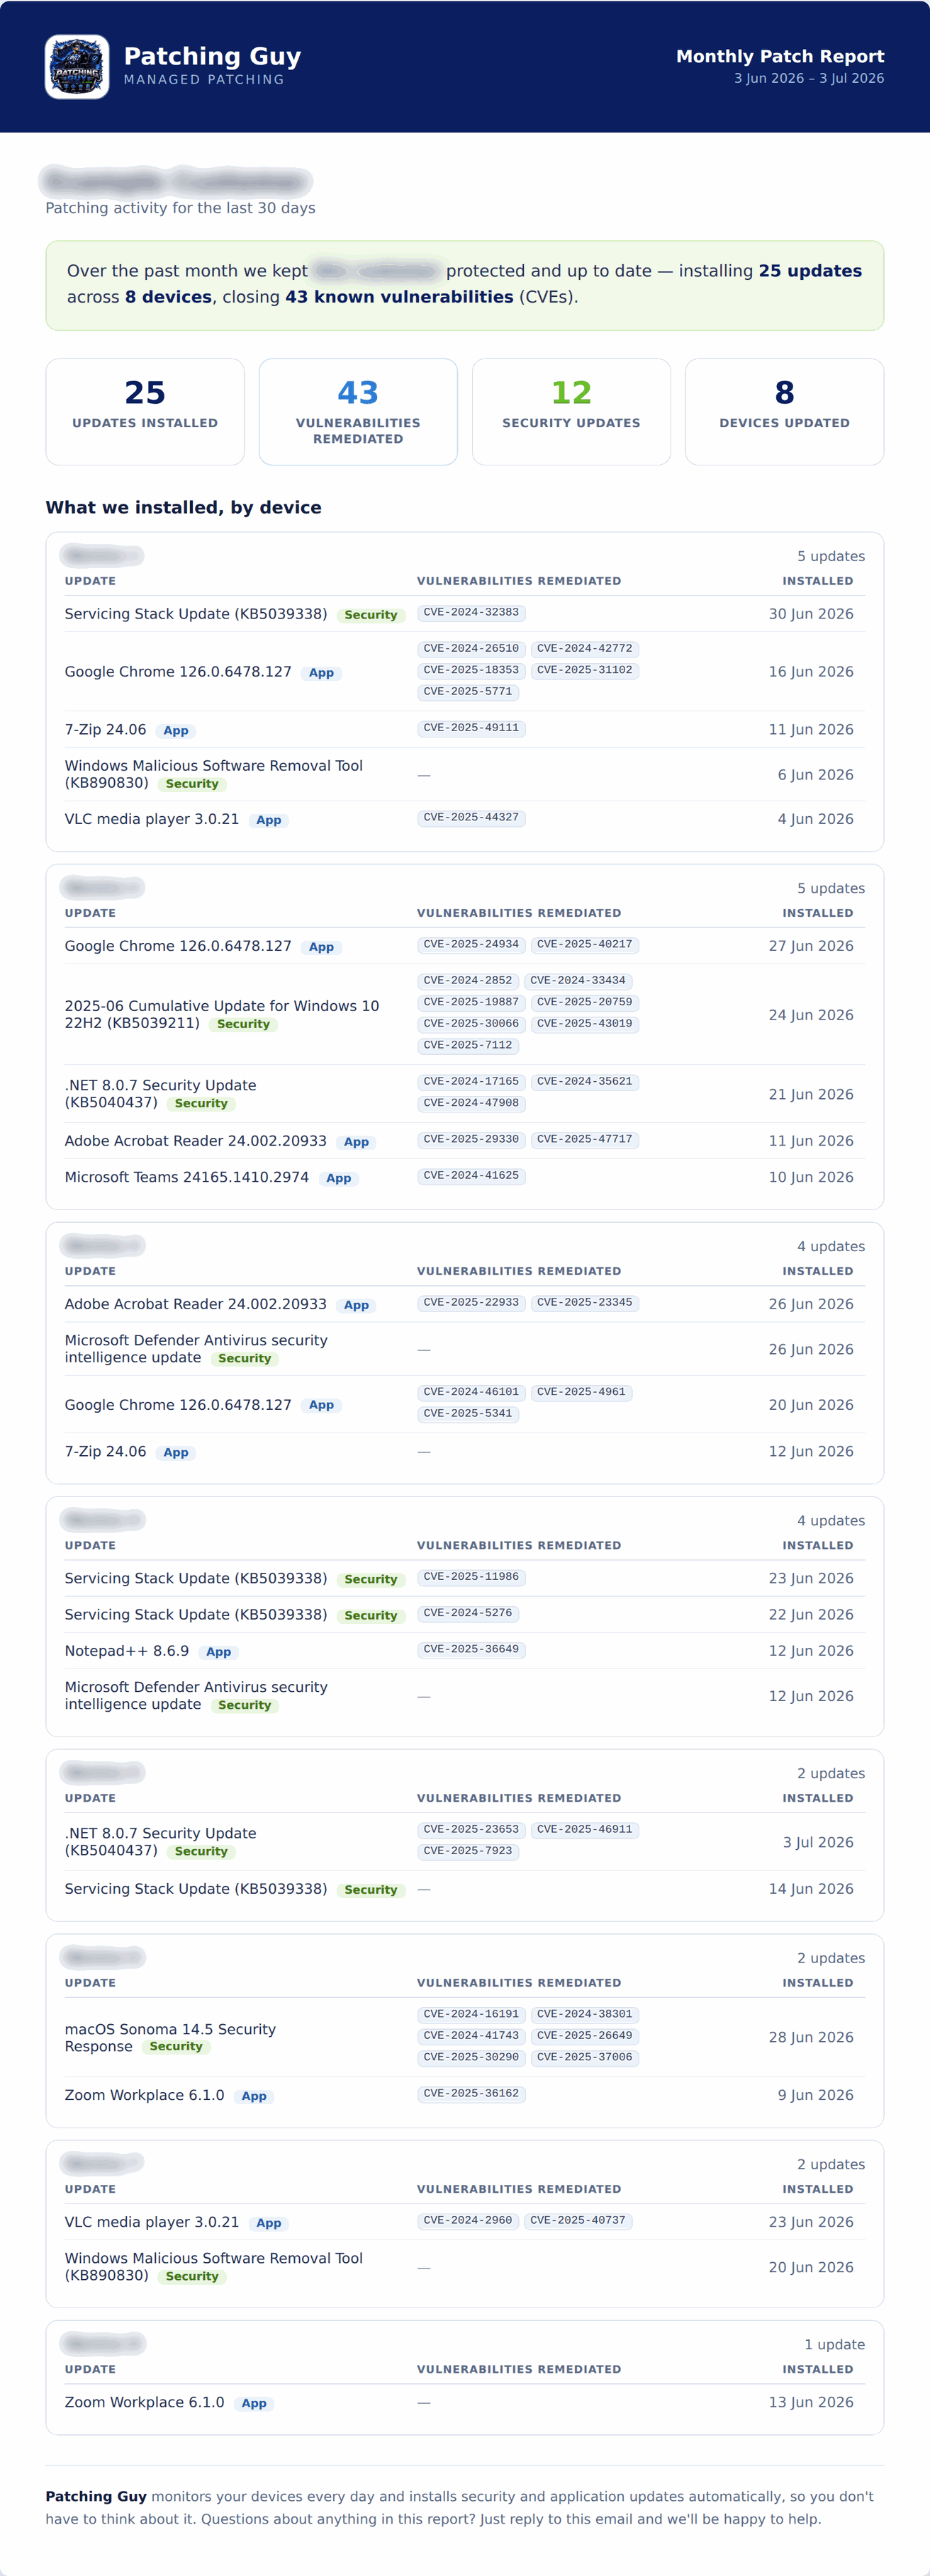Click the "14 Jun 2026" installed date
The width and height of the screenshot is (930, 2576).
[811, 1889]
